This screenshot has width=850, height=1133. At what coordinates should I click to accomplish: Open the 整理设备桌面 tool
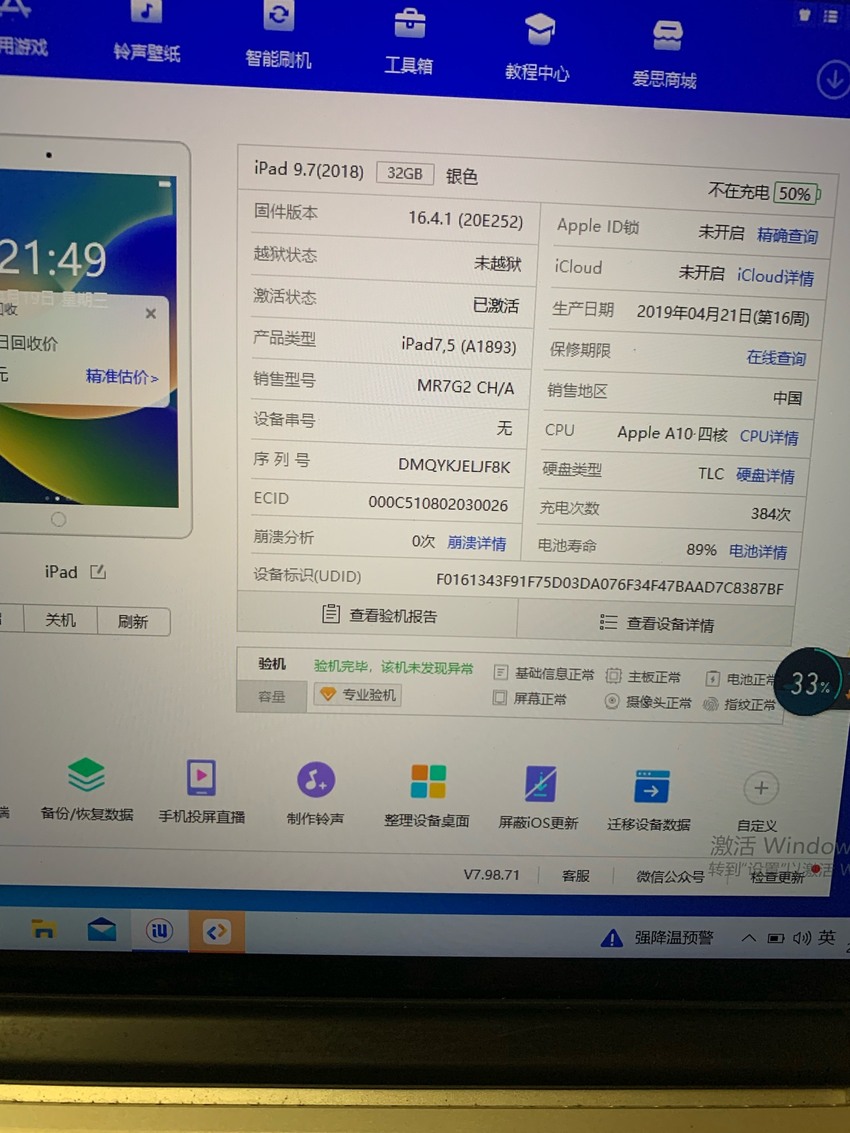click(427, 796)
